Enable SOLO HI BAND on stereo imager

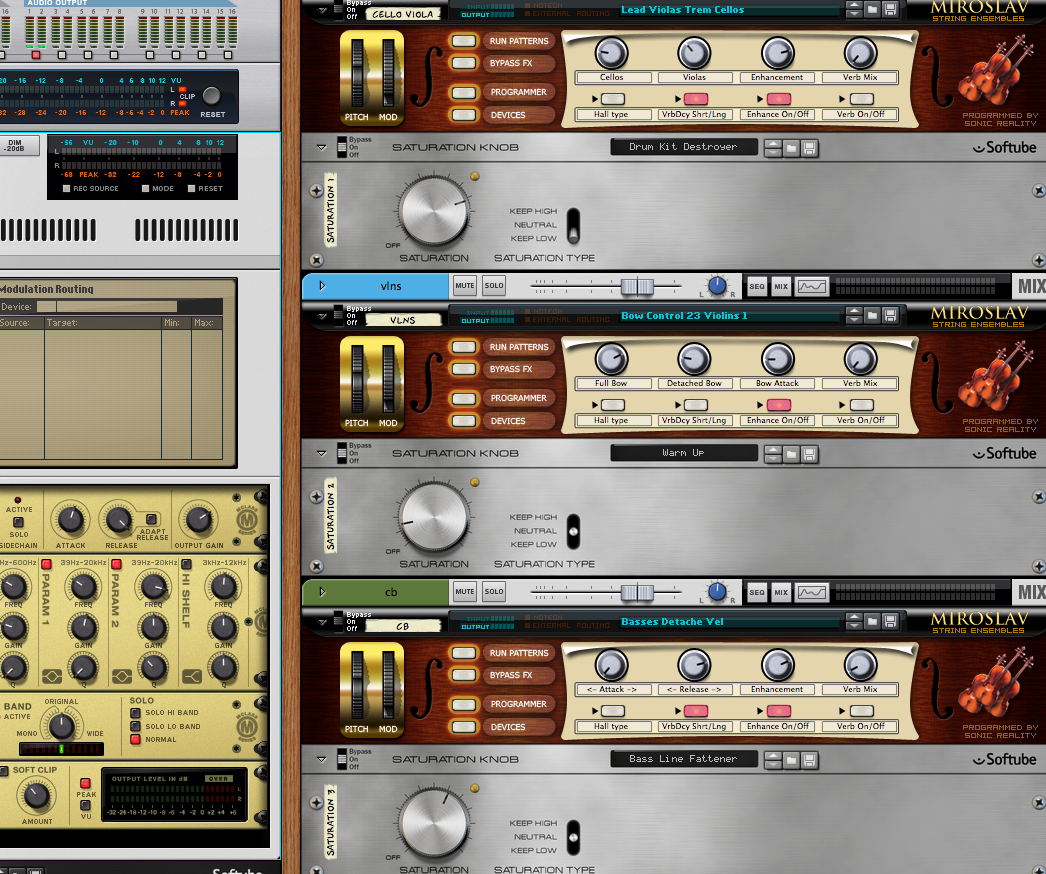click(135, 713)
